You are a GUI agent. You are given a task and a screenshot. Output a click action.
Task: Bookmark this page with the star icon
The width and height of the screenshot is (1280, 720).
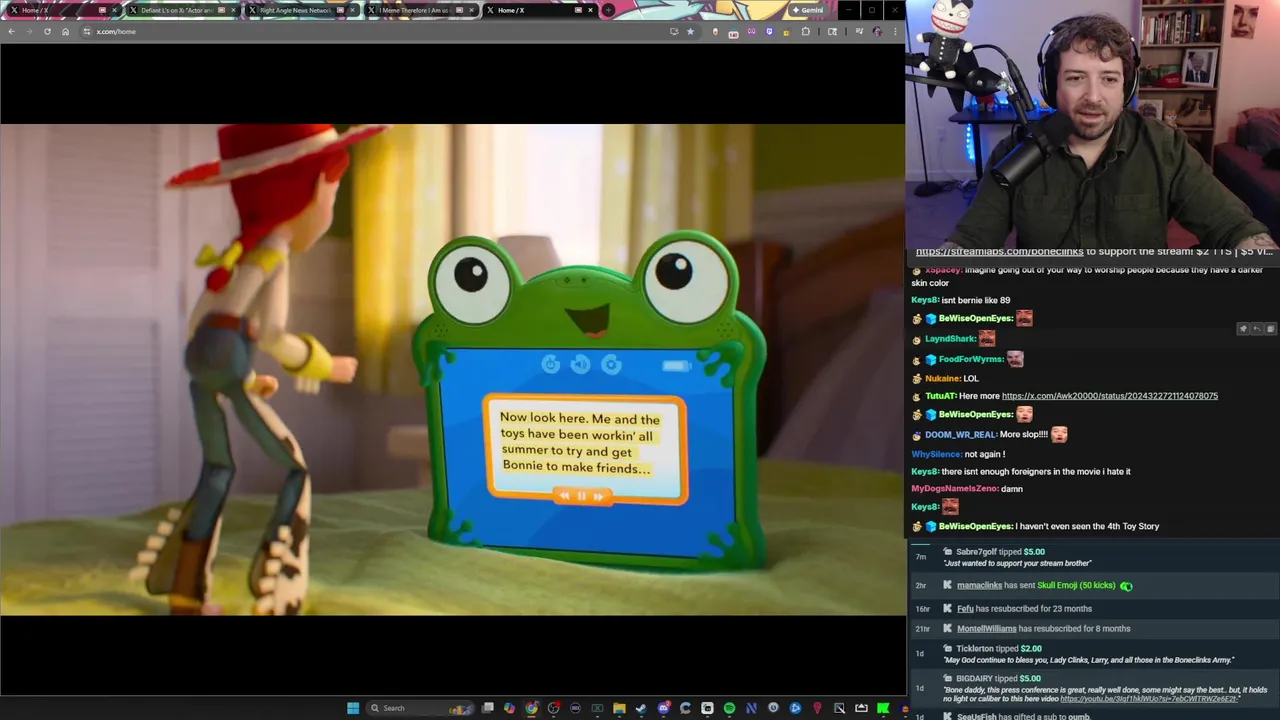point(690,31)
